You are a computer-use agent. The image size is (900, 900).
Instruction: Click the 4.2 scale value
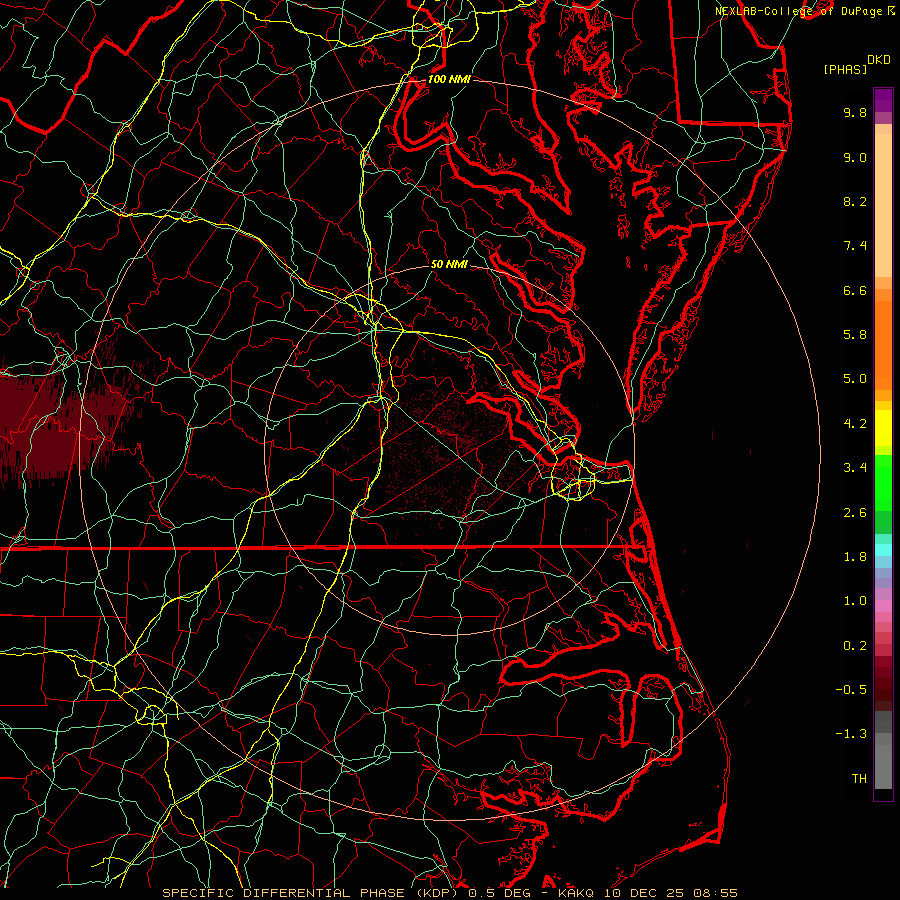(855, 424)
